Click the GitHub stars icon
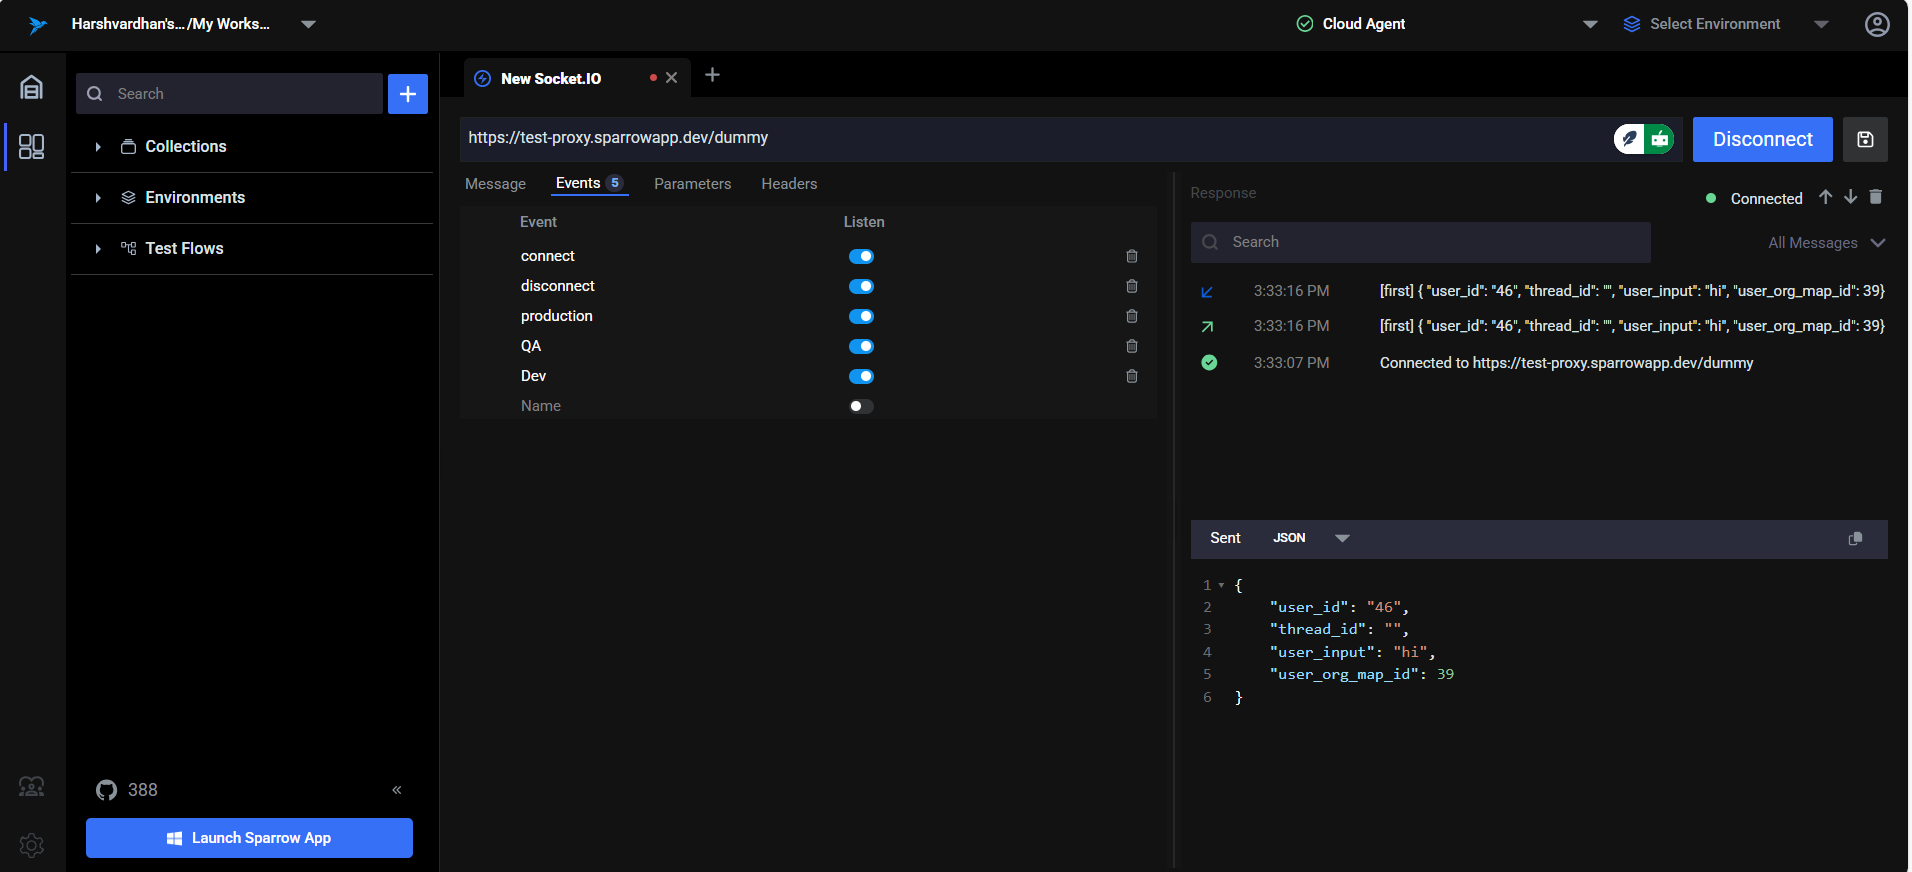 (106, 790)
